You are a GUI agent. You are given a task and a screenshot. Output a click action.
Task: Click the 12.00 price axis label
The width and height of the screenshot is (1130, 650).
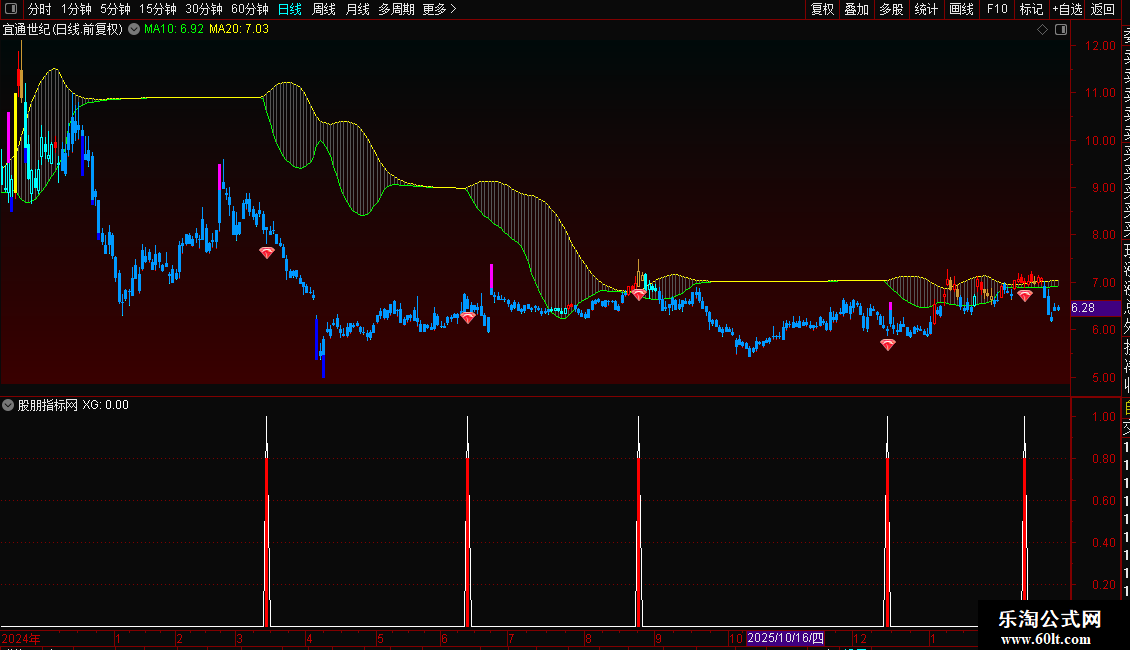click(x=1100, y=45)
